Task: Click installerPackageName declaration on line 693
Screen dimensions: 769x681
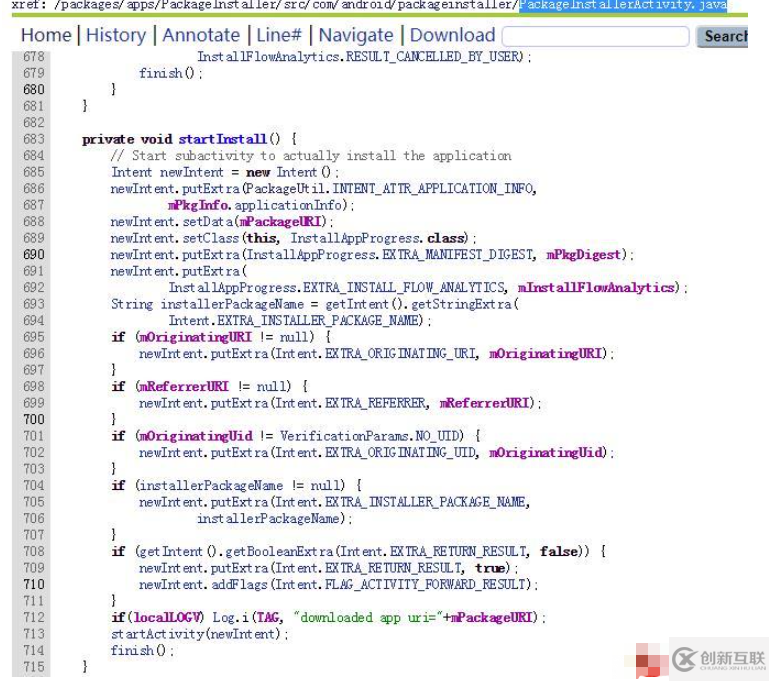Action: click(232, 304)
